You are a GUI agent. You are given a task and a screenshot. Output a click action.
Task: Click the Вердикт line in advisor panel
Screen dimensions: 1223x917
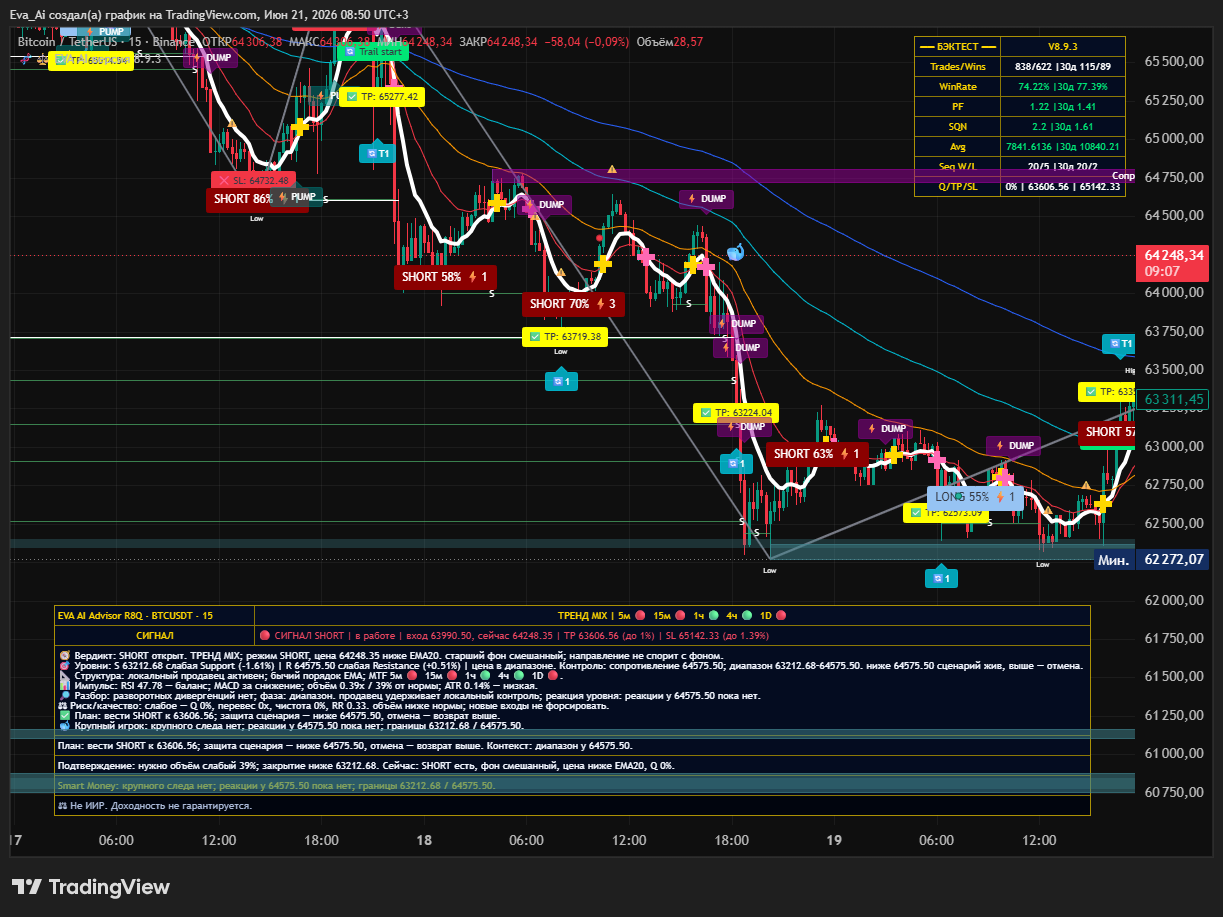[x=393, y=654]
